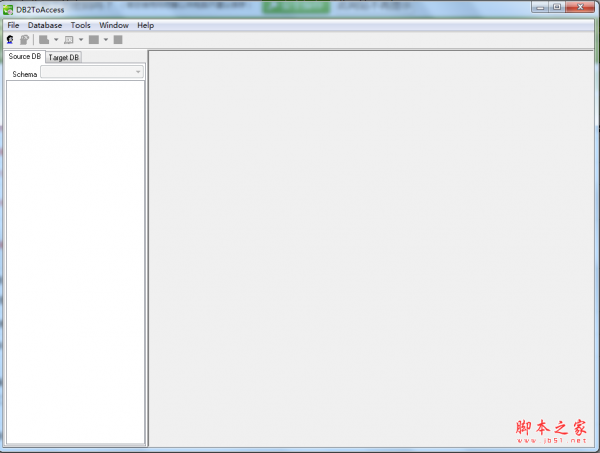Minimize the DB2ToAccess window
Screen dimensions: 600x453
[x=540, y=7]
